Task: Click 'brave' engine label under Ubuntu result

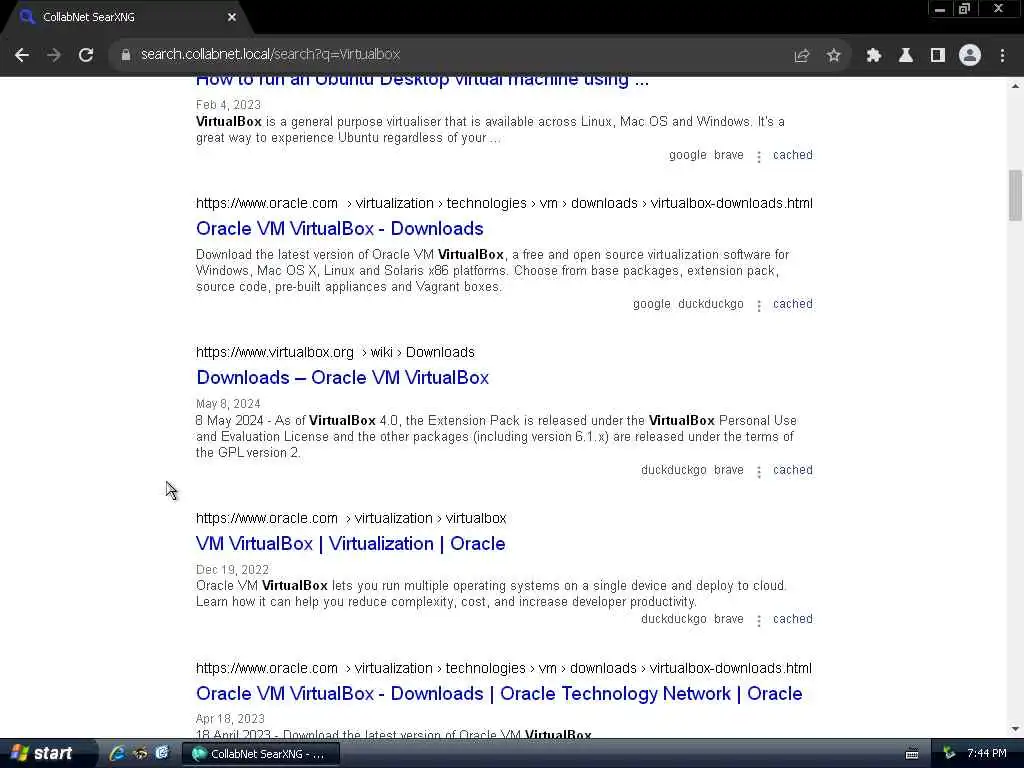Action: click(x=729, y=155)
